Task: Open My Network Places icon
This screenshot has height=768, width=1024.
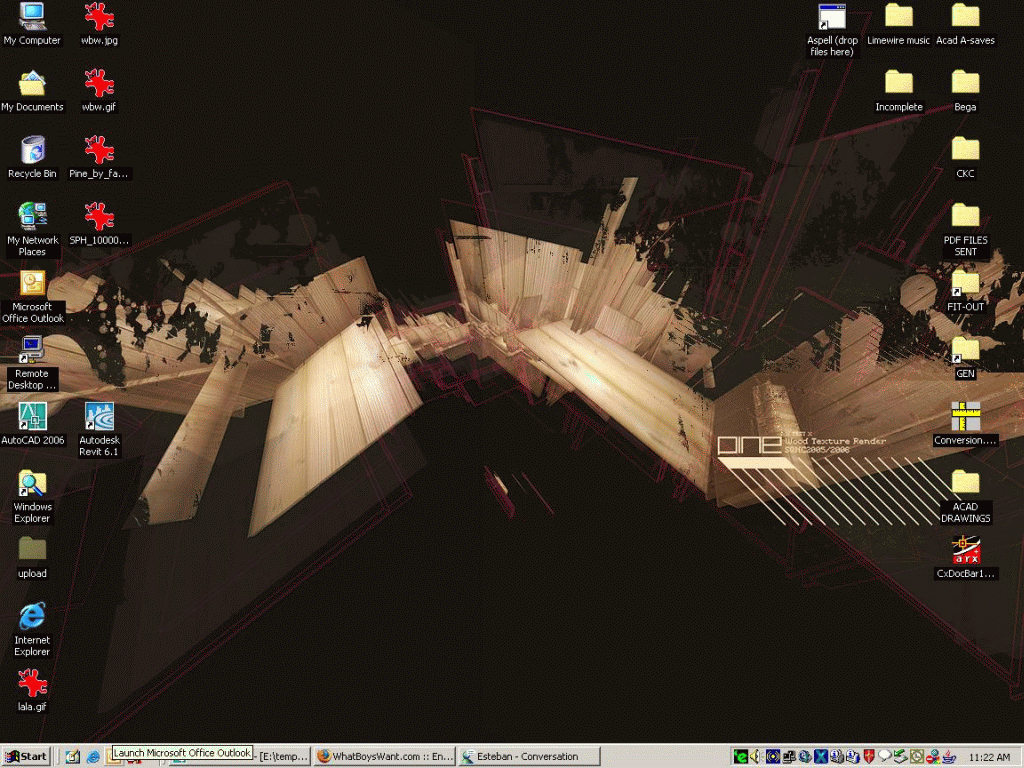Action: (x=32, y=229)
